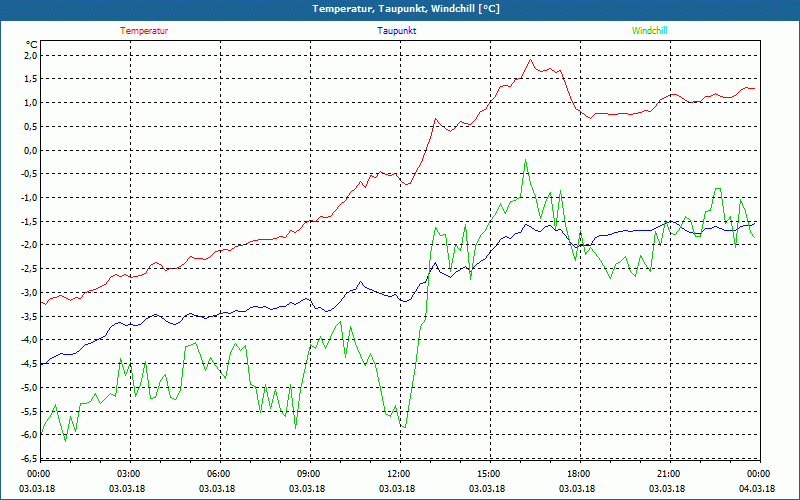The image size is (800, 500).
Task: Click the -5,0 y-axis value
Action: [30, 387]
